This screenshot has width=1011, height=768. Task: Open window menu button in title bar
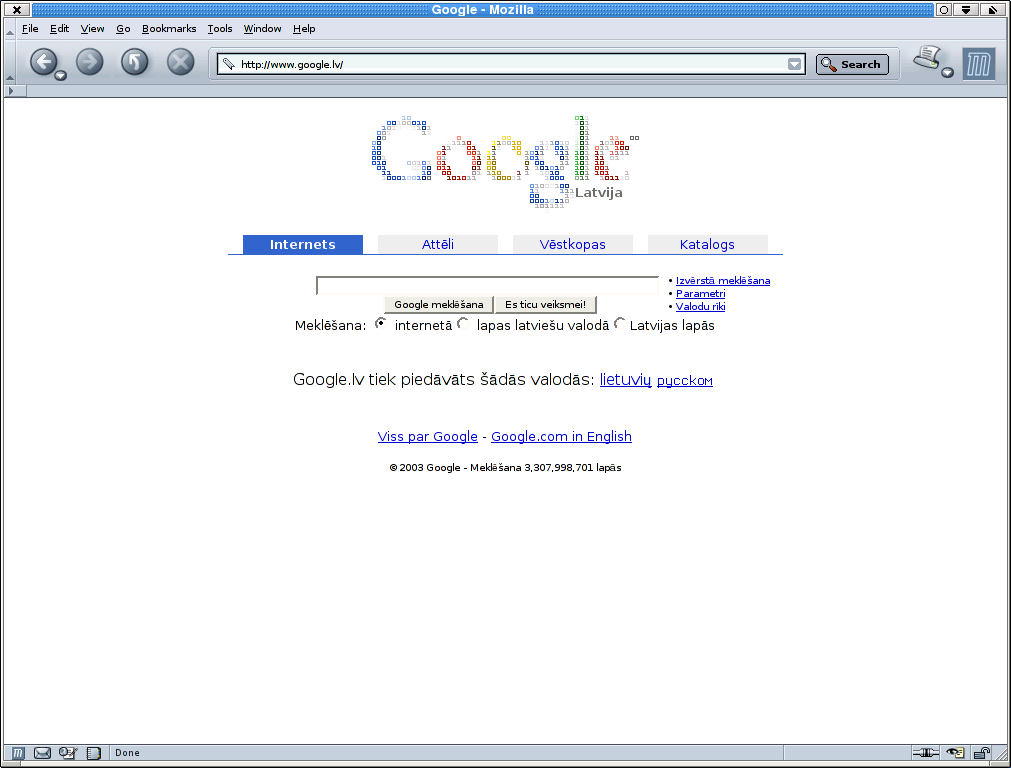coord(17,10)
